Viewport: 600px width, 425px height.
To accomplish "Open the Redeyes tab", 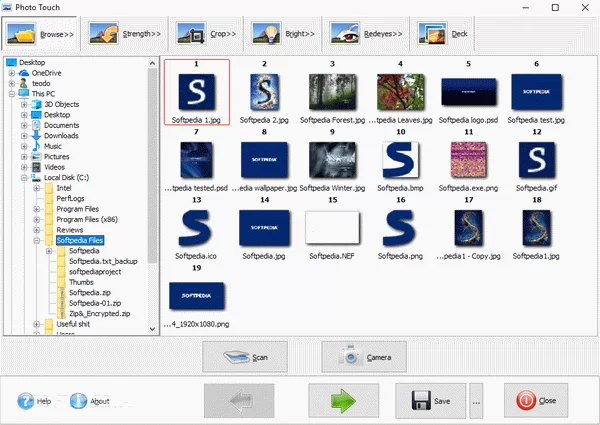I will coord(365,34).
